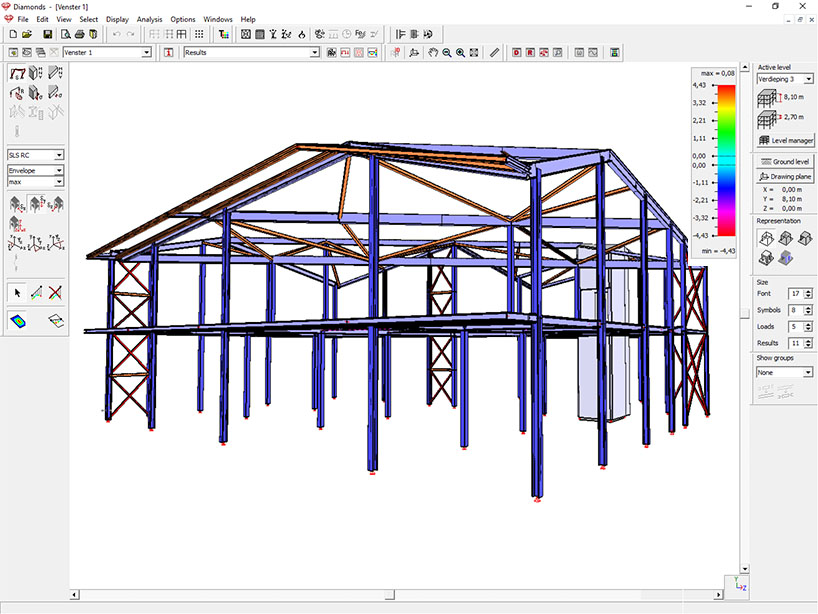The height and width of the screenshot is (614, 818).
Task: Select the pan hand tool
Action: click(x=433, y=53)
